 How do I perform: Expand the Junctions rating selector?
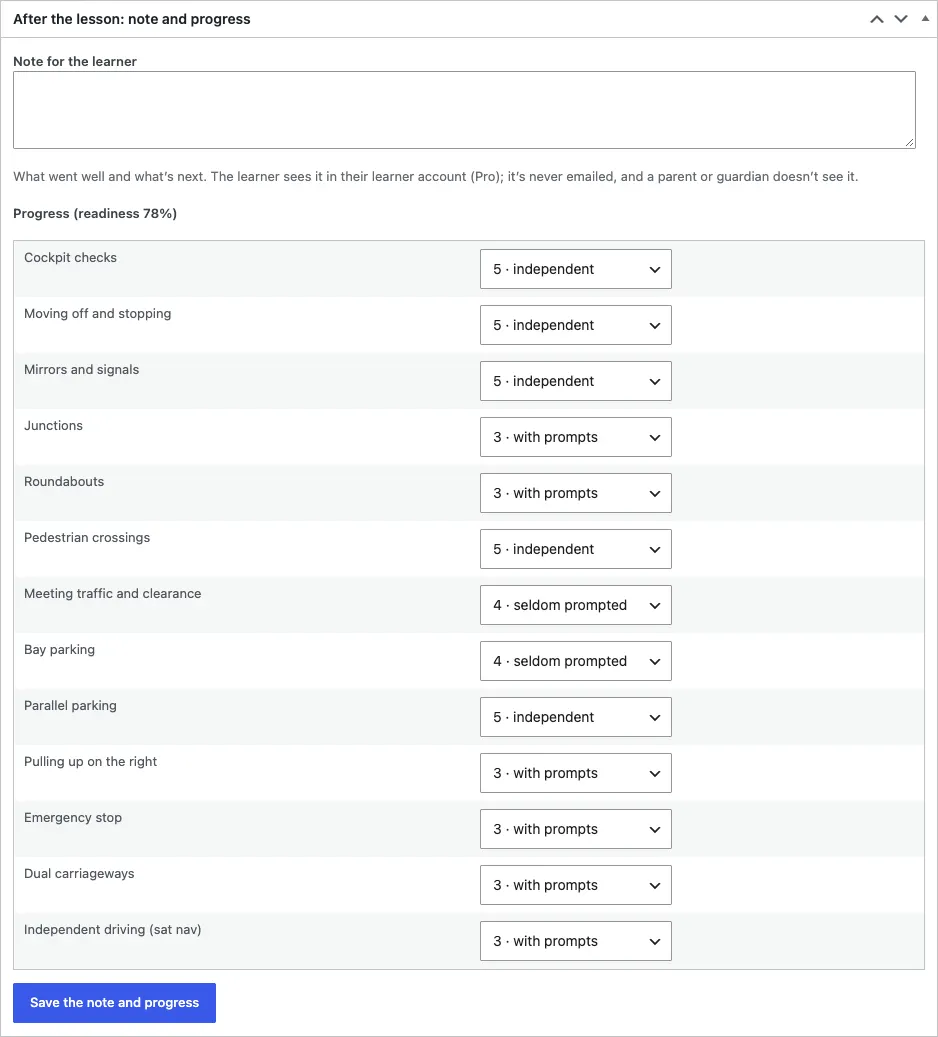pos(576,437)
